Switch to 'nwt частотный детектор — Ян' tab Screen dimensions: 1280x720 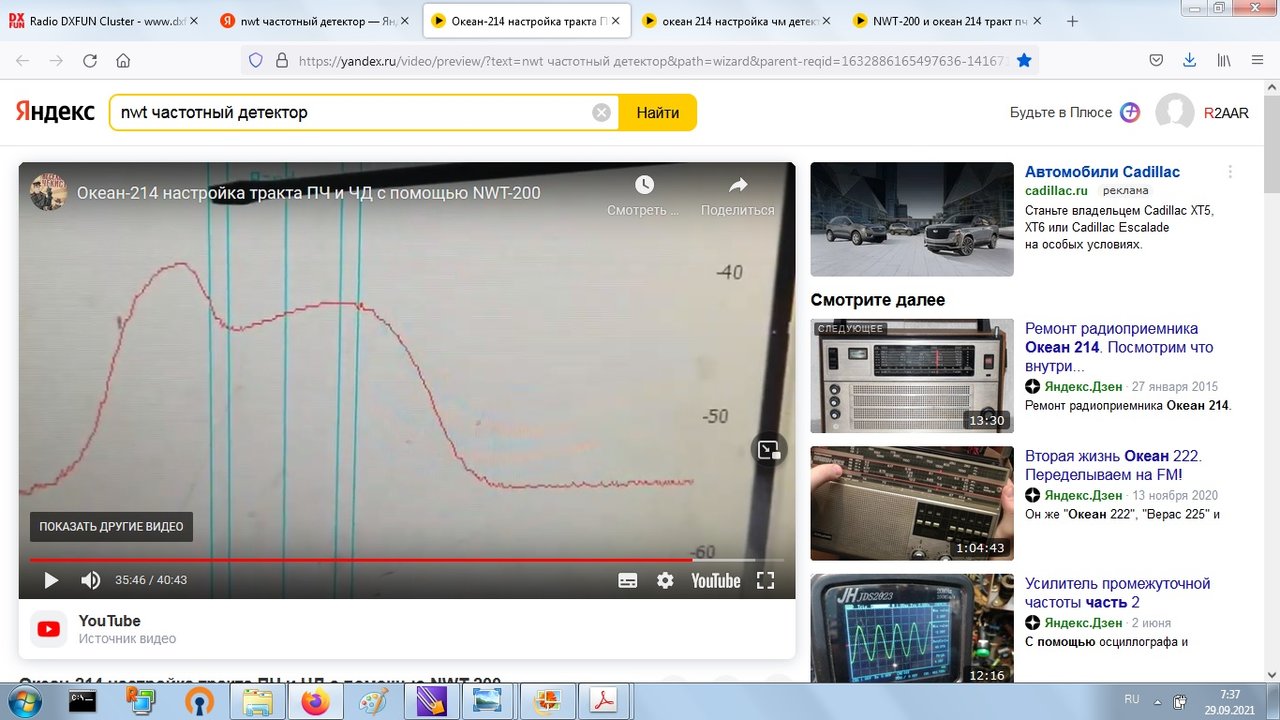(x=314, y=21)
